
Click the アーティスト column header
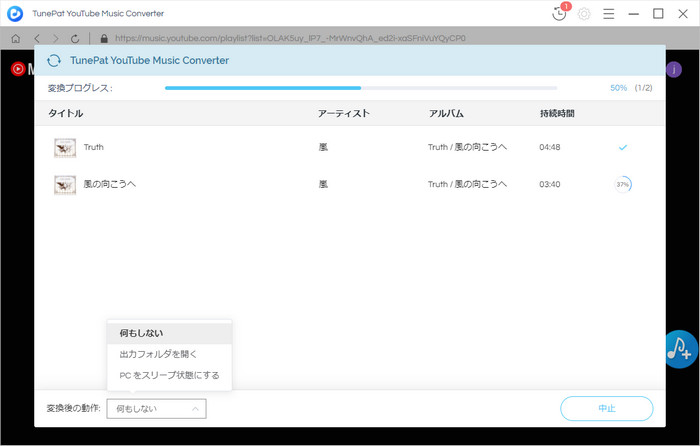(x=344, y=113)
